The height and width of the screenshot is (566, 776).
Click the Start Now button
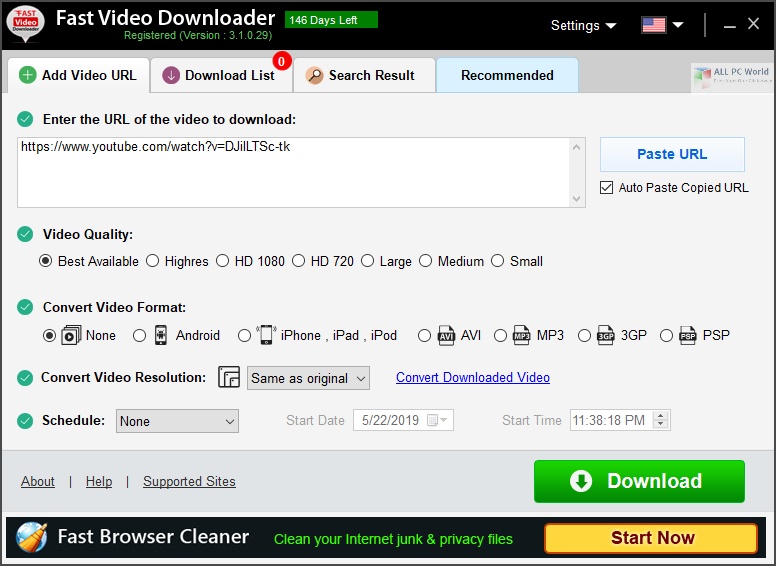pyautogui.click(x=651, y=538)
